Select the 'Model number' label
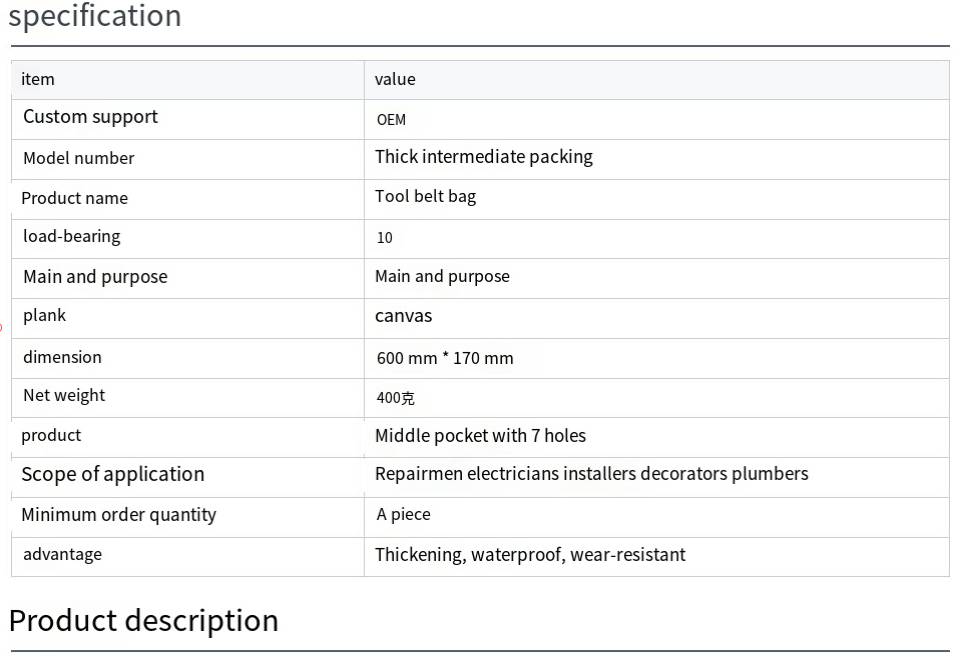 [79, 159]
